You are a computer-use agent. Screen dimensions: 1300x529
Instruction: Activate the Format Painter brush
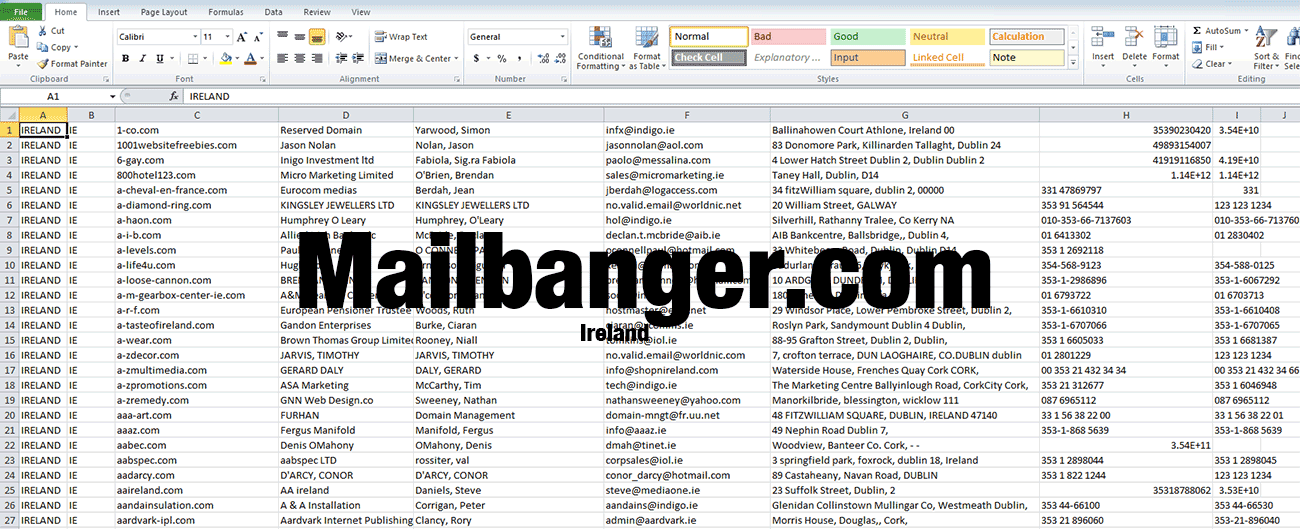pyautogui.click(x=44, y=64)
